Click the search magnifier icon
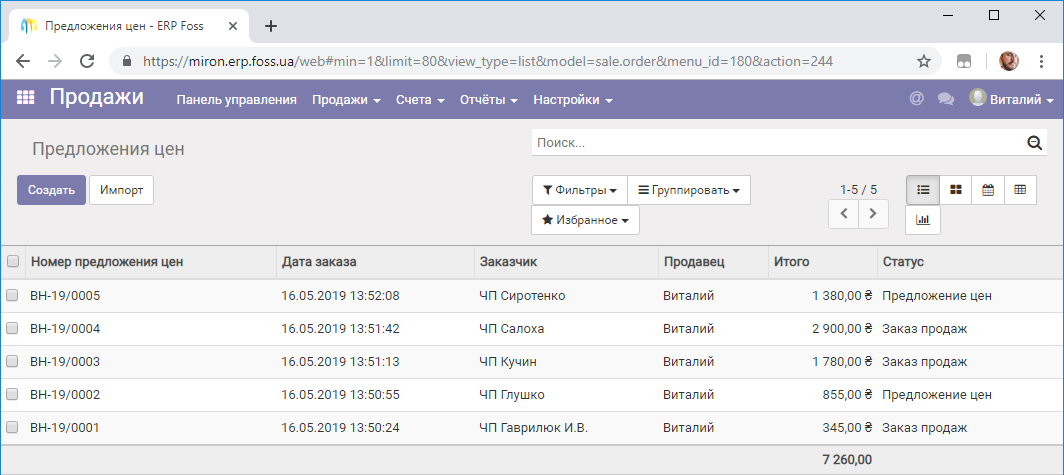The height and width of the screenshot is (475, 1064). pyautogui.click(x=1034, y=142)
